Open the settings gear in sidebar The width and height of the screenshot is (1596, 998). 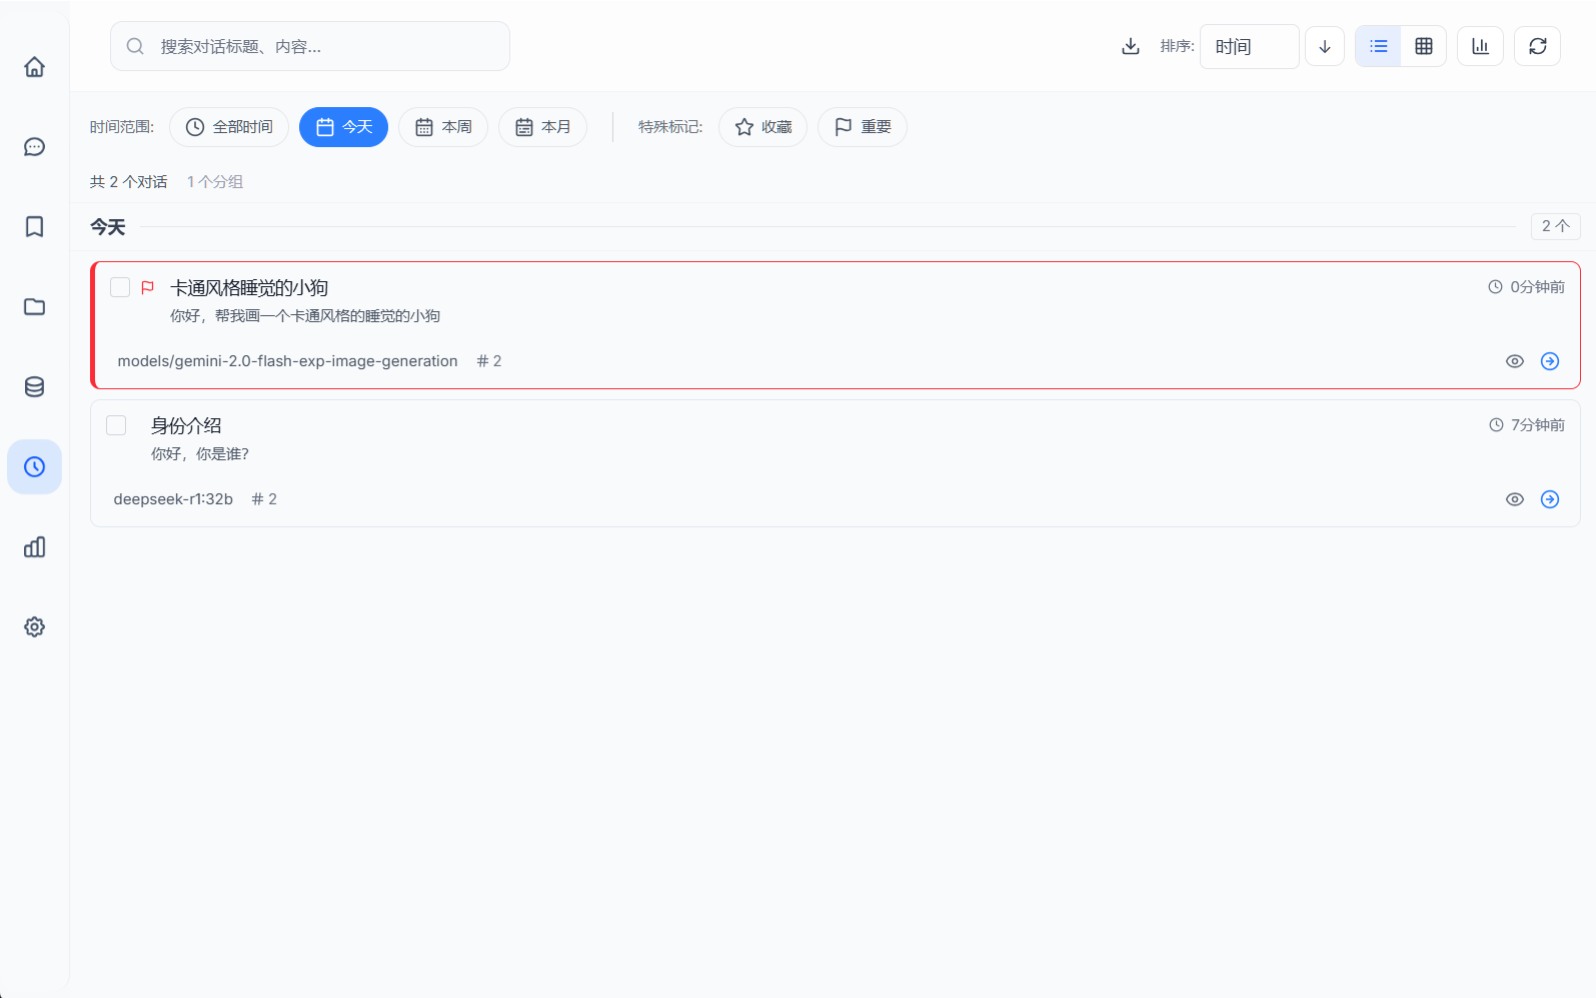coord(34,627)
